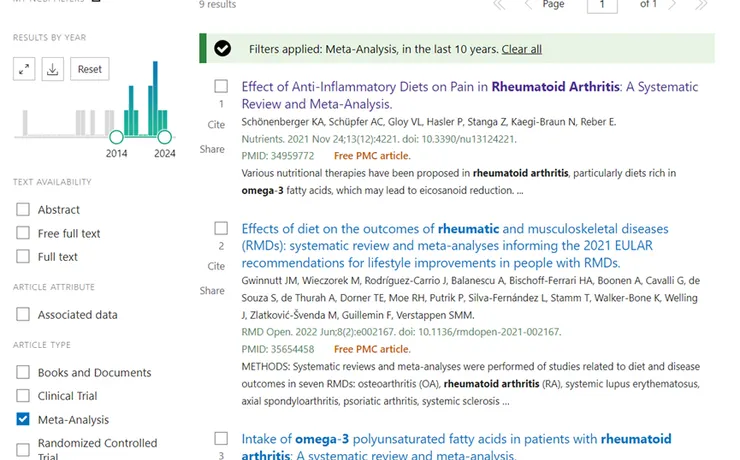The image size is (740, 460).
Task: Click the page number input field
Action: (602, 5)
